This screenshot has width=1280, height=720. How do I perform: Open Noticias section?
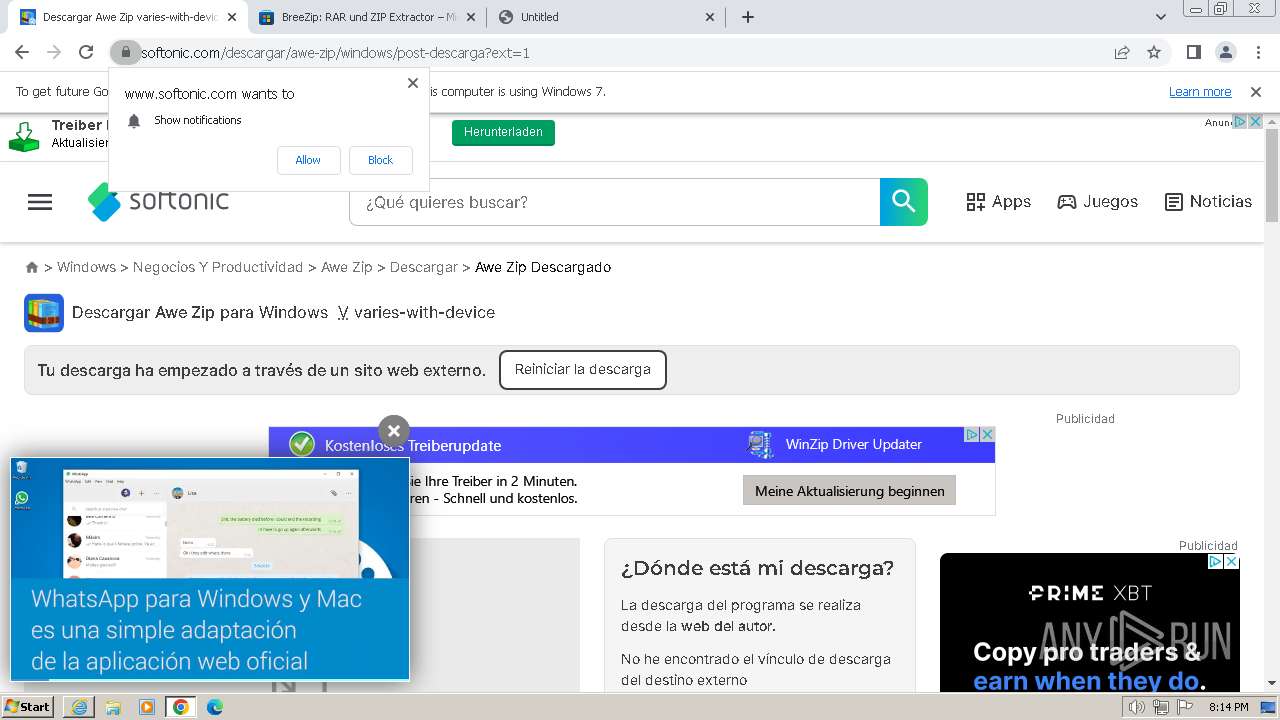point(1208,202)
